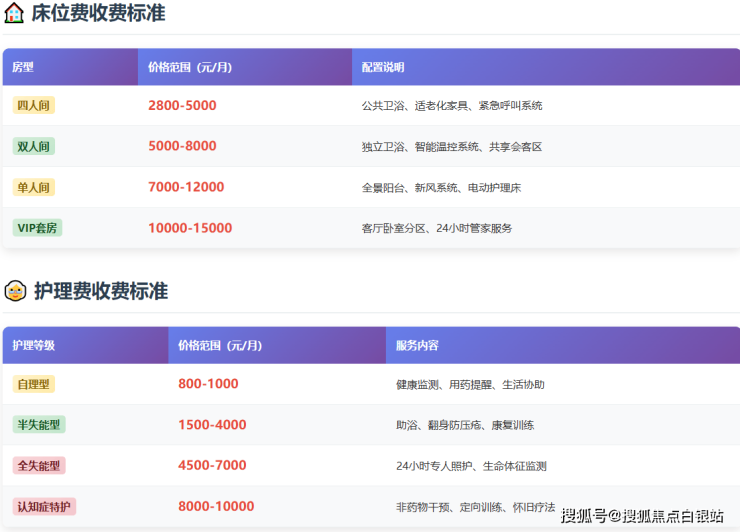Select the 四人间 room type badge
The width and height of the screenshot is (740, 532).
pyautogui.click(x=34, y=105)
